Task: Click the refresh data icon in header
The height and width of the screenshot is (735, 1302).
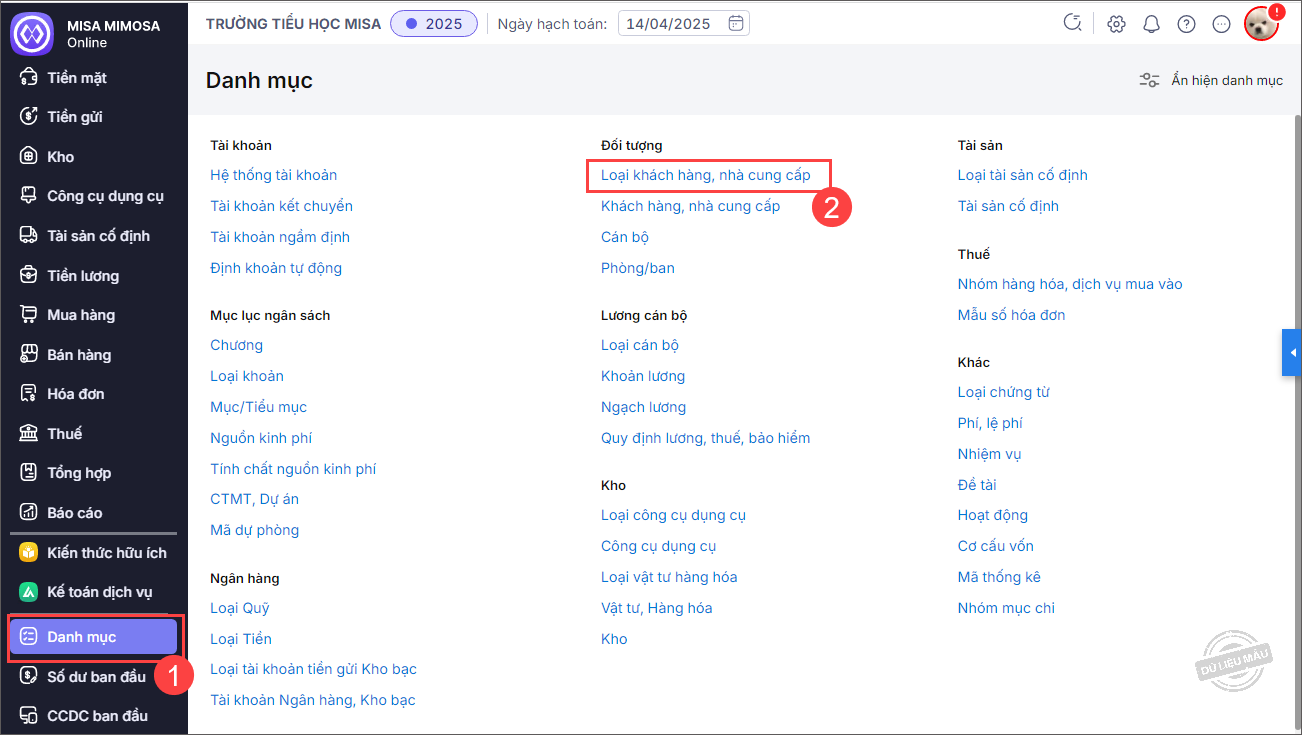Action: coord(1073,23)
